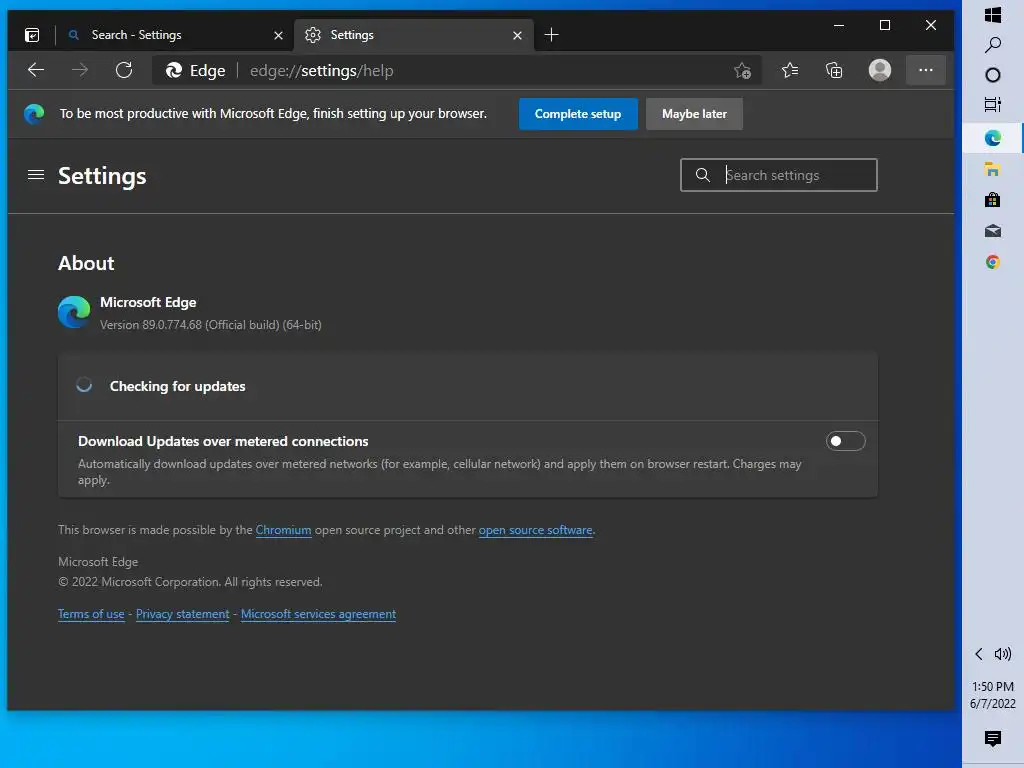Open taskbar Search magnifier
This screenshot has height=768, width=1024.
click(993, 44)
